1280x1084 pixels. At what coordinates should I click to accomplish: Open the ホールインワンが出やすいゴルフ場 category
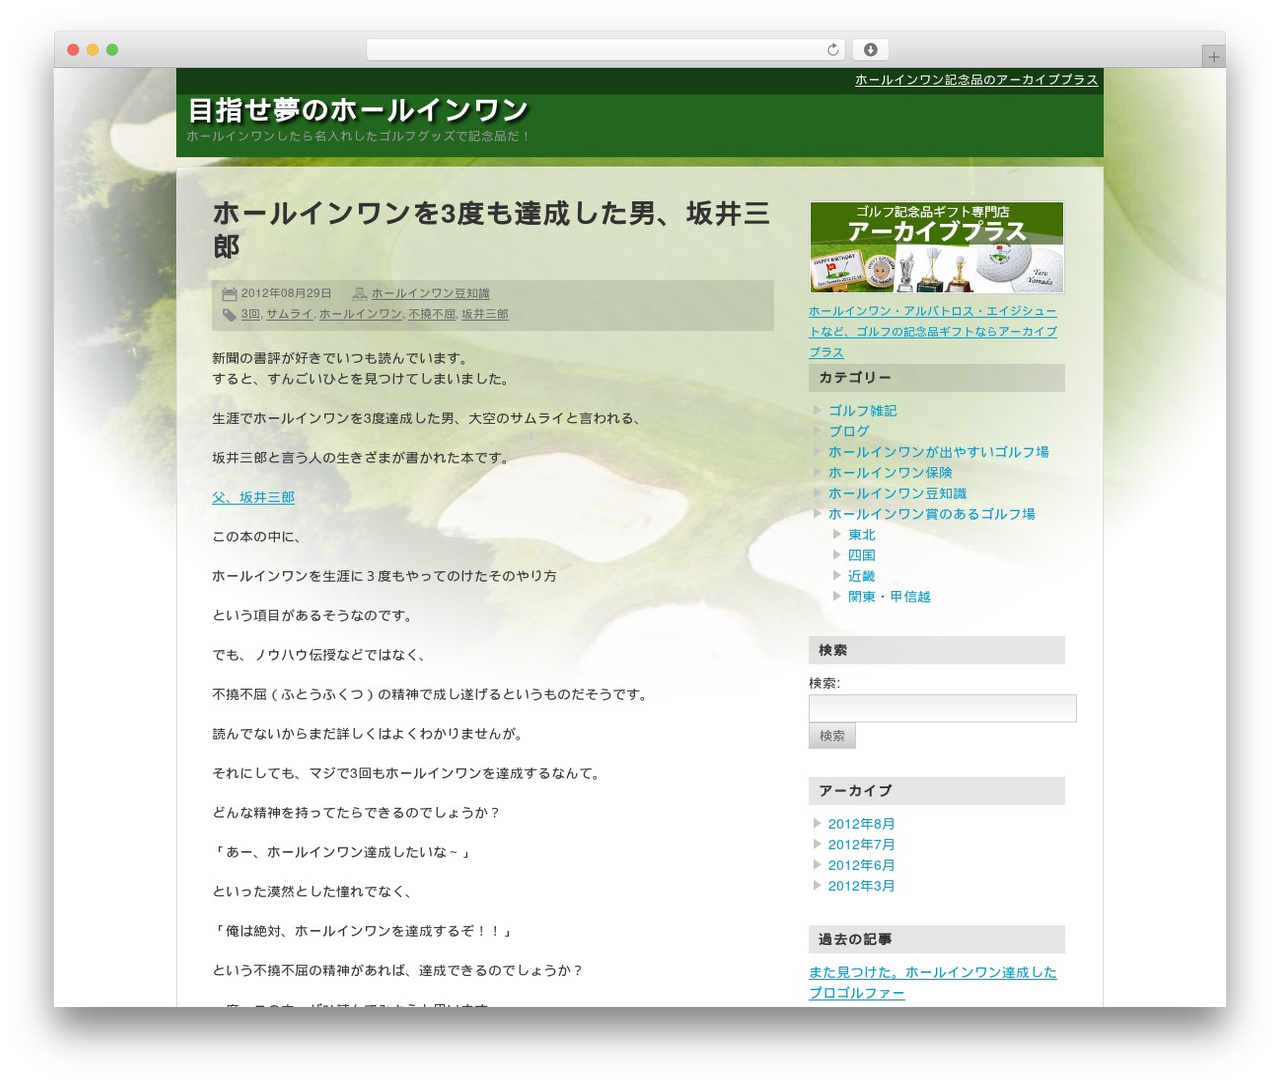tap(938, 452)
